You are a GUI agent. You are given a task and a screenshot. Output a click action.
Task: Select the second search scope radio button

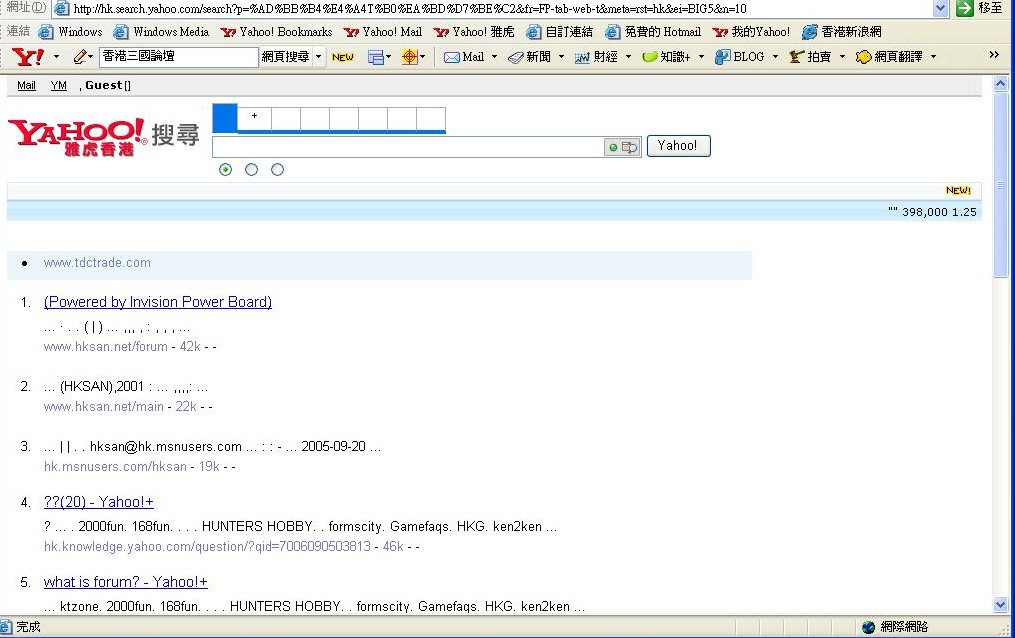click(x=251, y=170)
